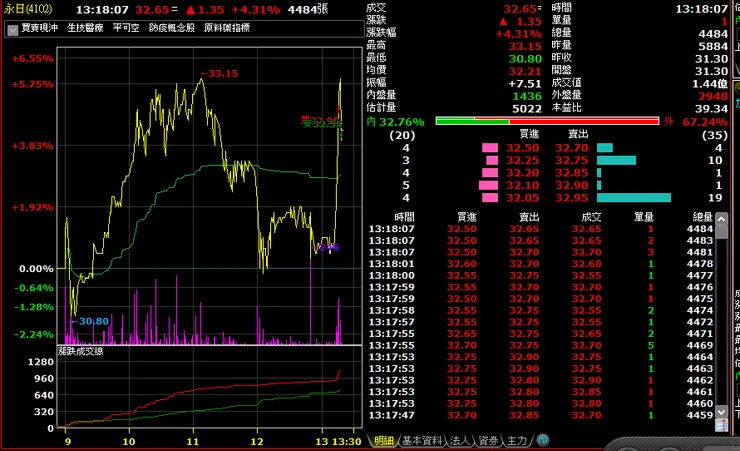The height and width of the screenshot is (451, 740).
Task: Click the +6.55% axis label on chart
Action: 33,59
